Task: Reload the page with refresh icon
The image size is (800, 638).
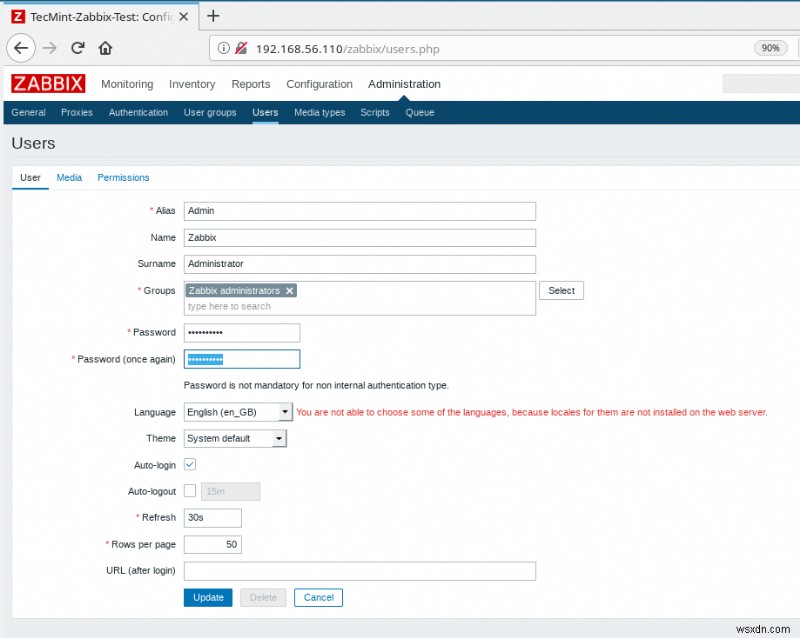Action: (x=78, y=48)
